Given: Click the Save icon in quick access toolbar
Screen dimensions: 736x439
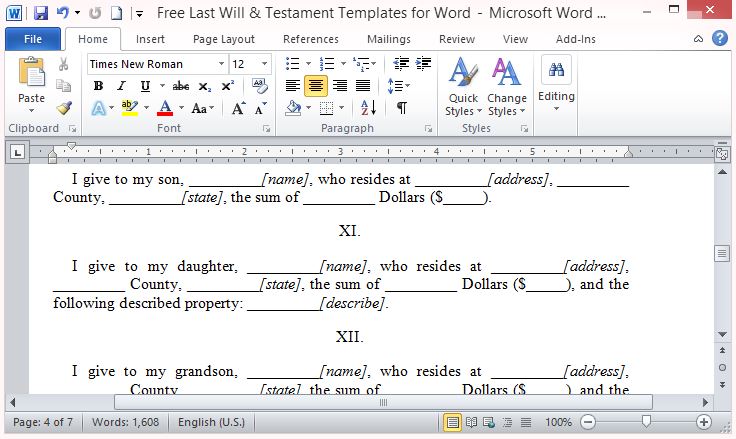Looking at the screenshot, I should pyautogui.click(x=41, y=14).
